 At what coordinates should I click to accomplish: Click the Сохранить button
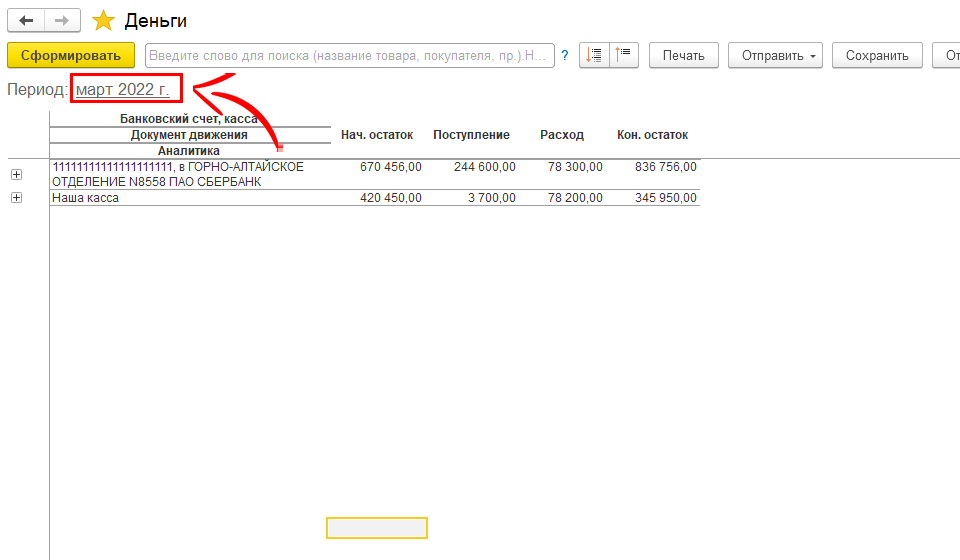pos(876,55)
